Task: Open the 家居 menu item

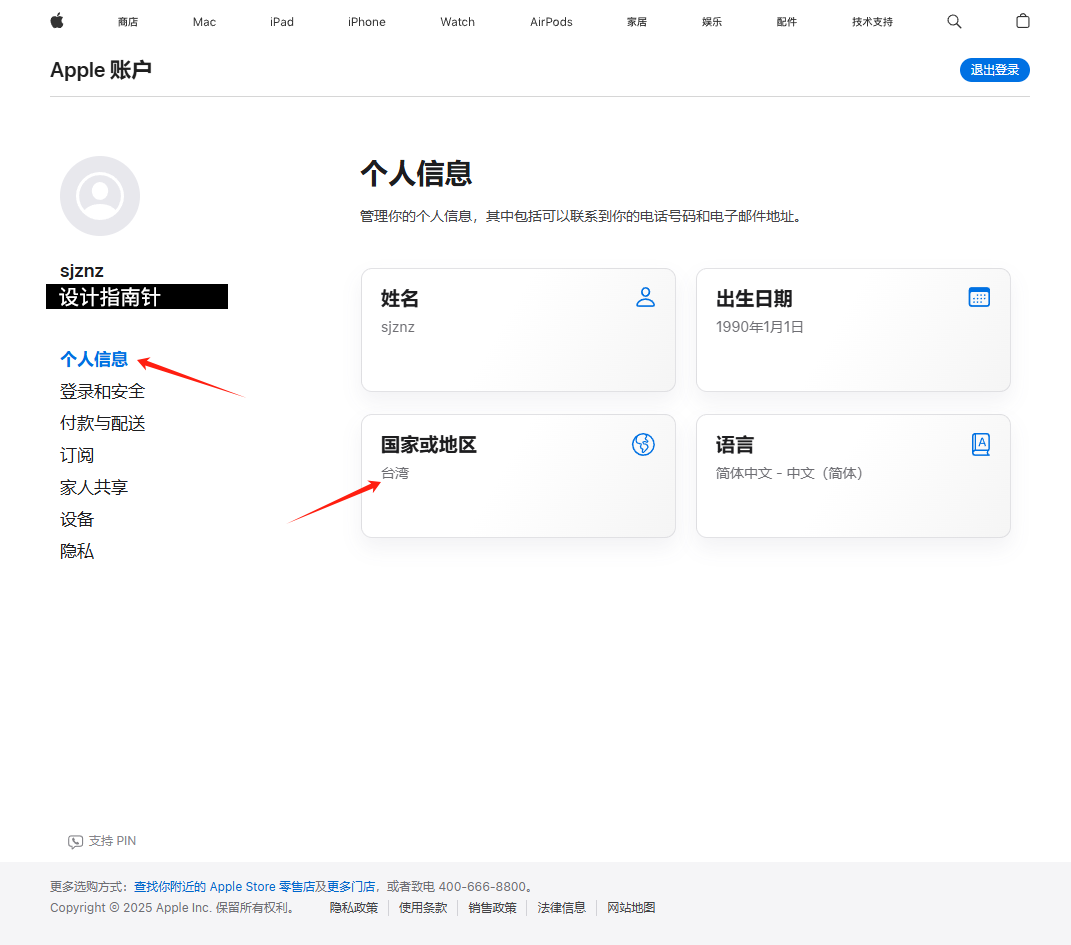Action: tap(637, 22)
